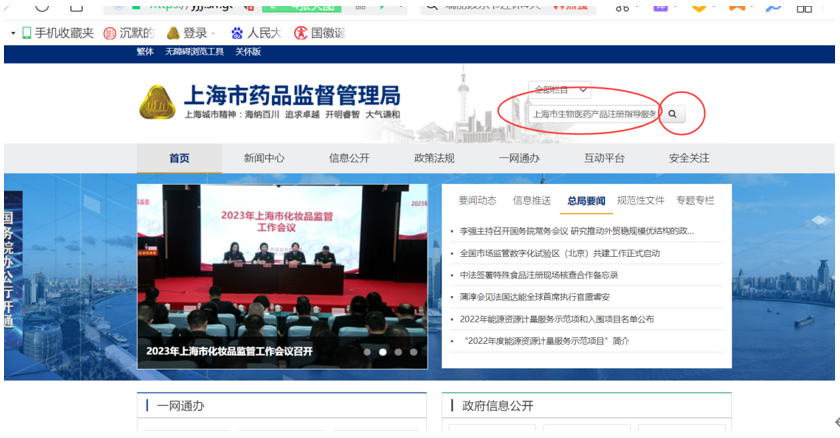Open the 登录 bookmark
Viewport: 840px width, 438px height.
click(190, 33)
